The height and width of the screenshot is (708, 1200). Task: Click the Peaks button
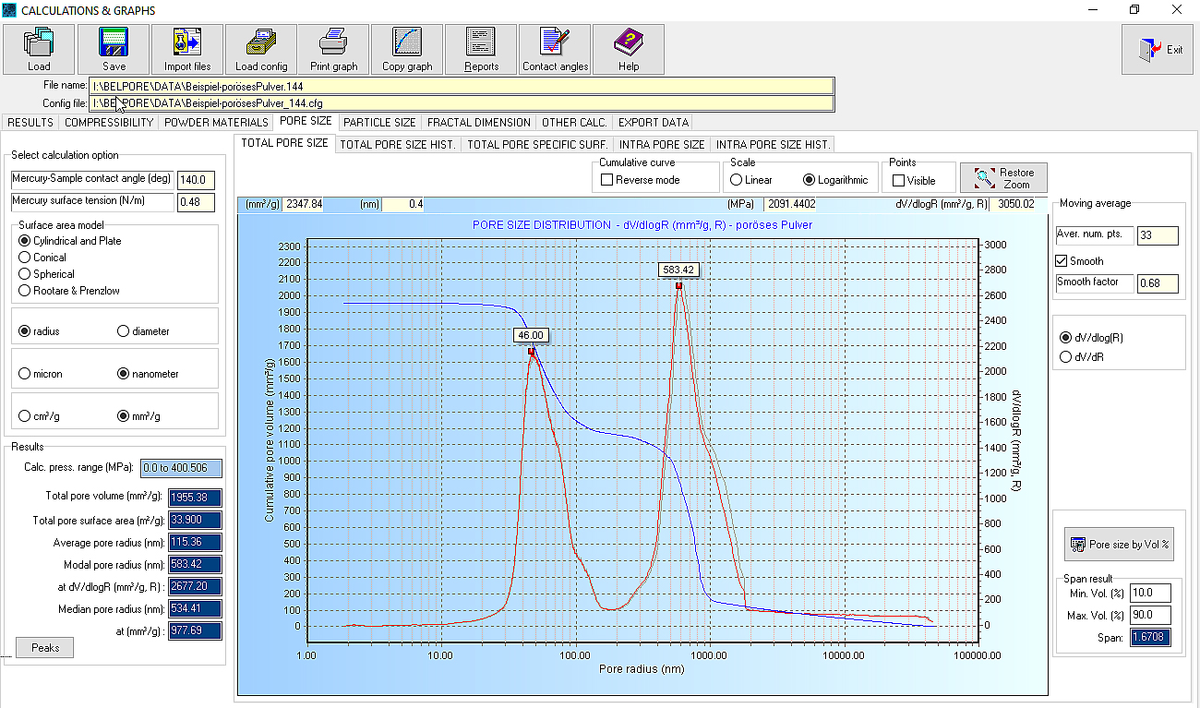45,648
